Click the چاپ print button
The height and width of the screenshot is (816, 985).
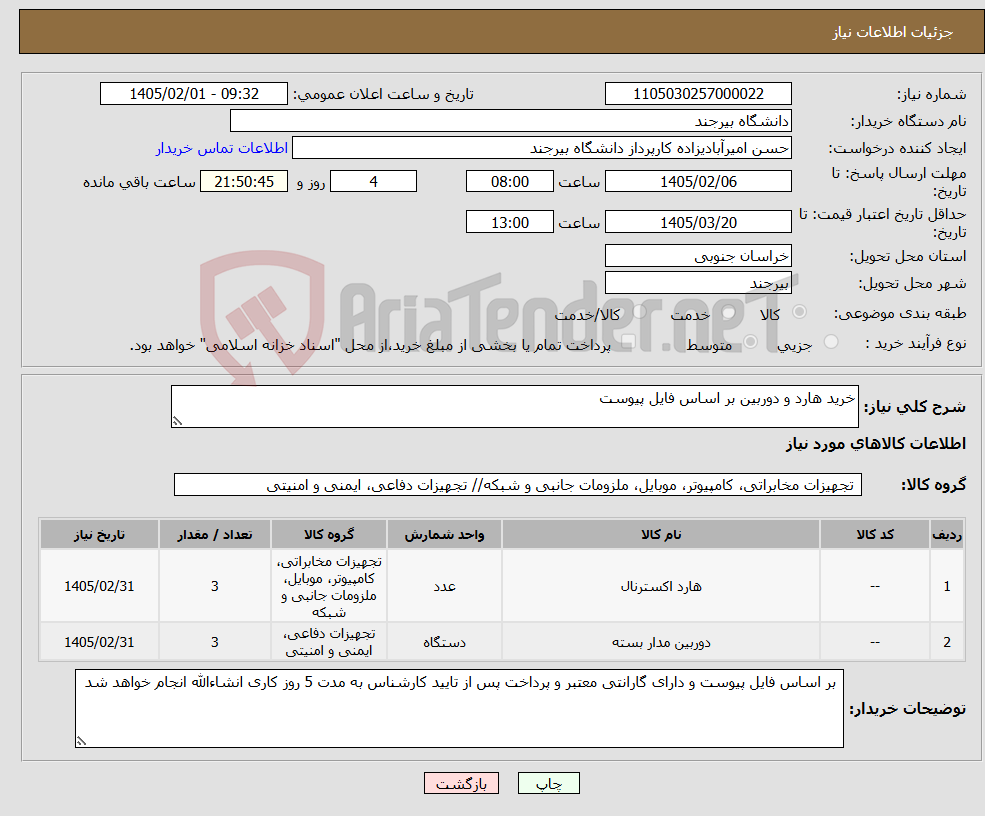(548, 783)
